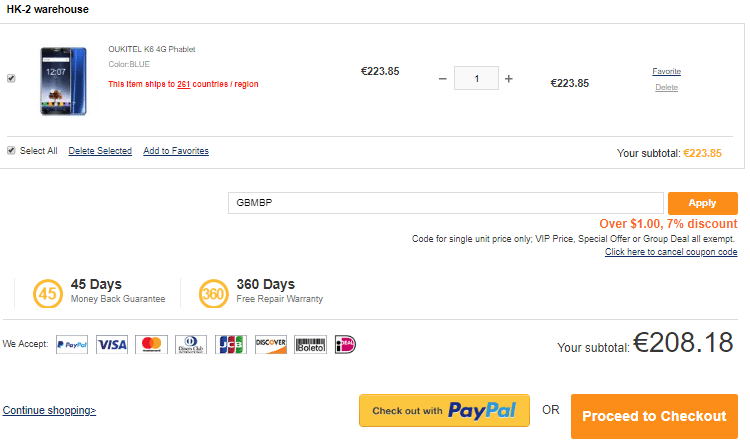Click the coupon code input field
The height and width of the screenshot is (444, 750).
(x=445, y=203)
